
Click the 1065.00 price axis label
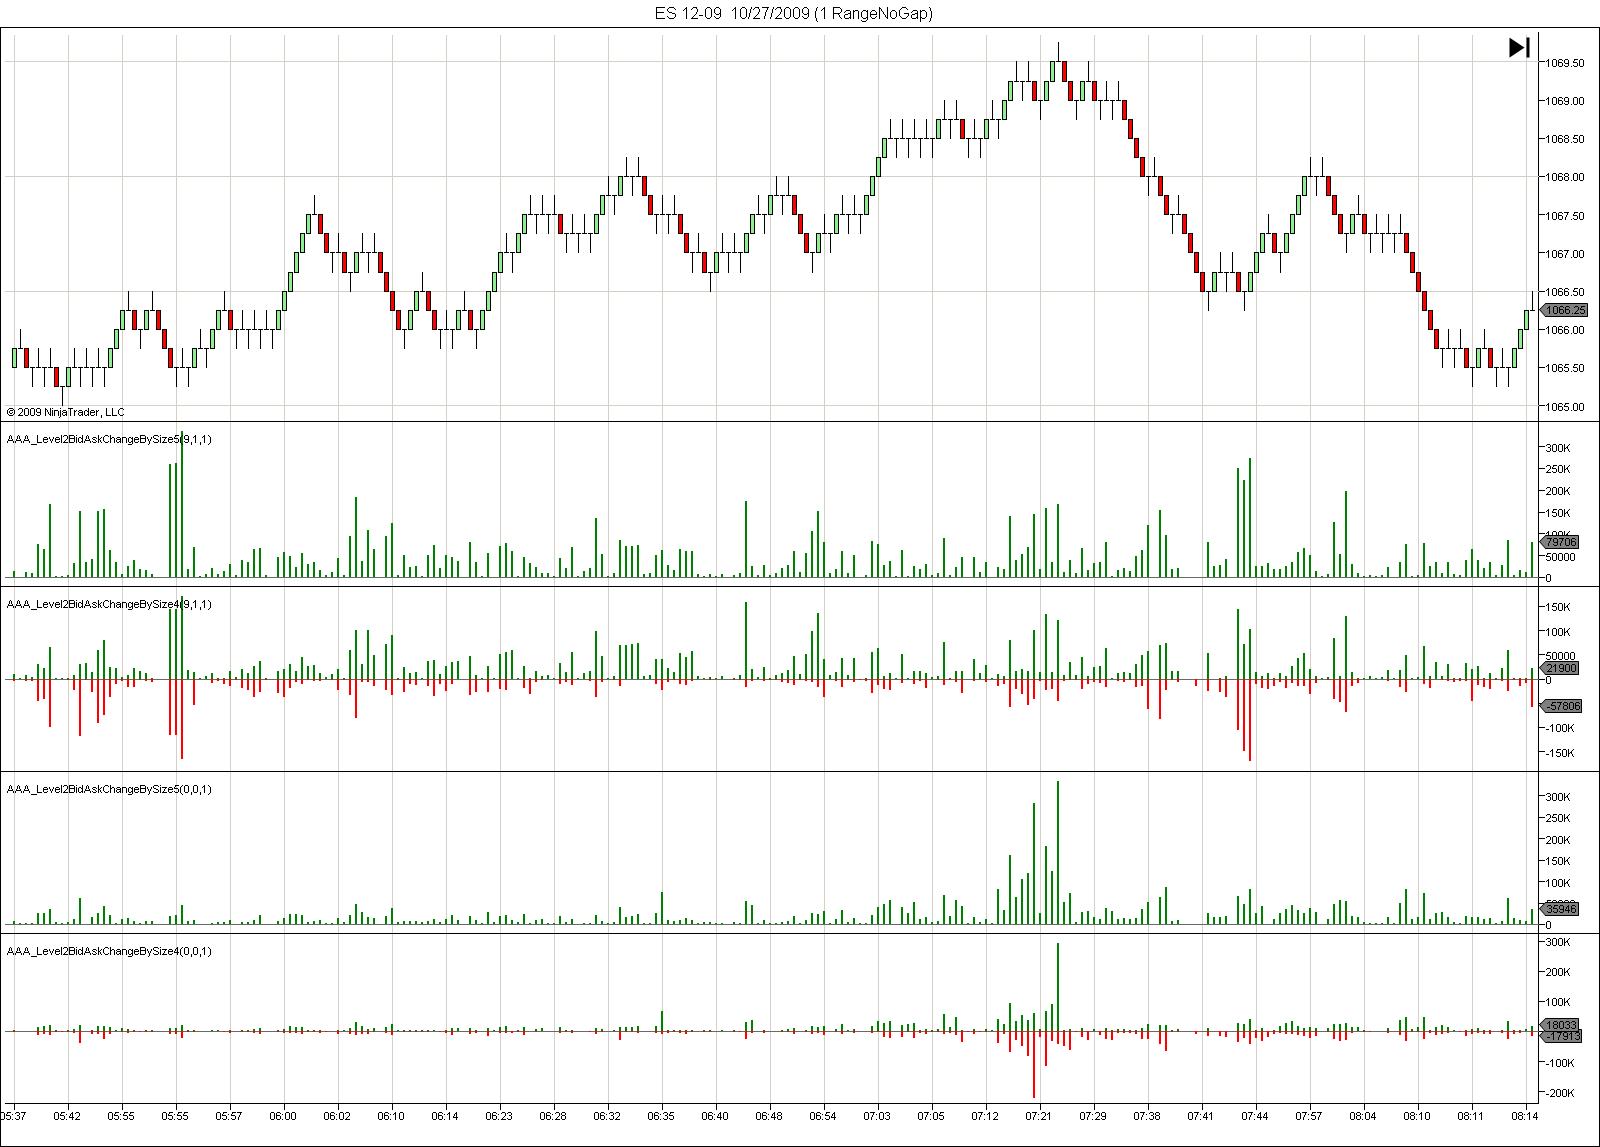point(1565,407)
